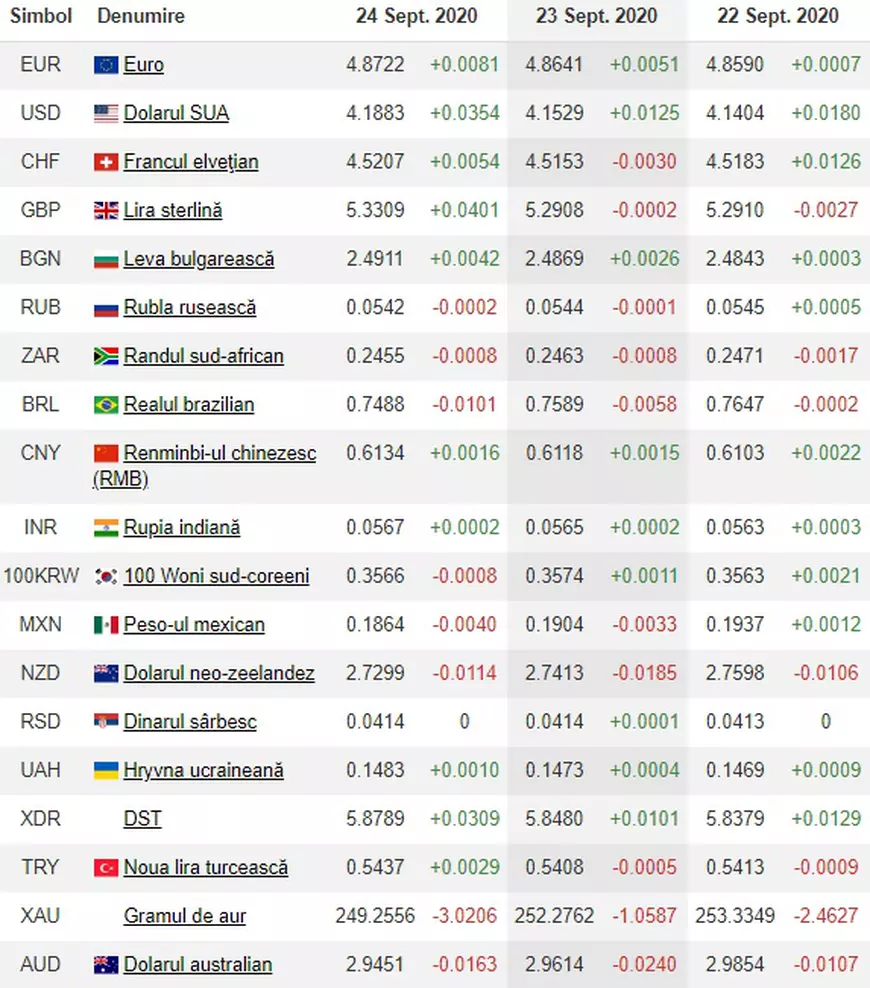Select the 23 Sept. 2020 column header

pyautogui.click(x=596, y=16)
